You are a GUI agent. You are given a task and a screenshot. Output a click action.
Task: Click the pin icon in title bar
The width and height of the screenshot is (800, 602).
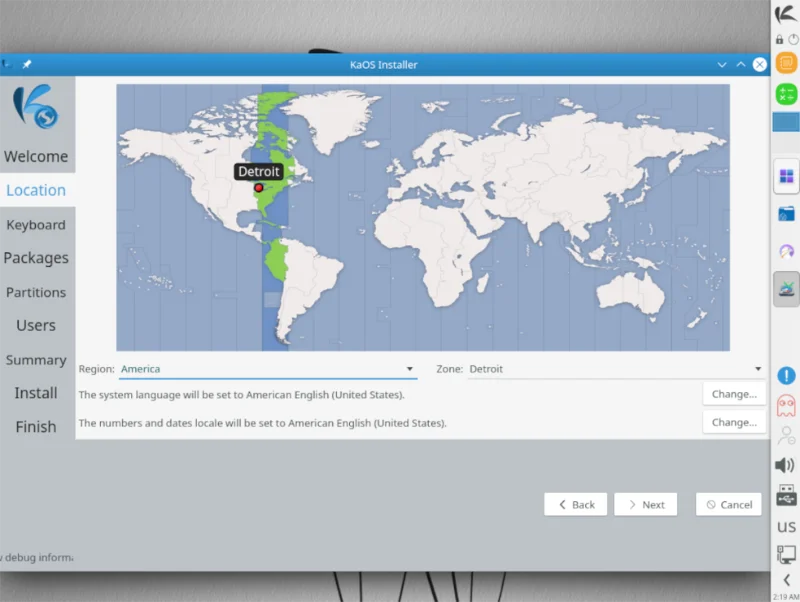point(27,64)
